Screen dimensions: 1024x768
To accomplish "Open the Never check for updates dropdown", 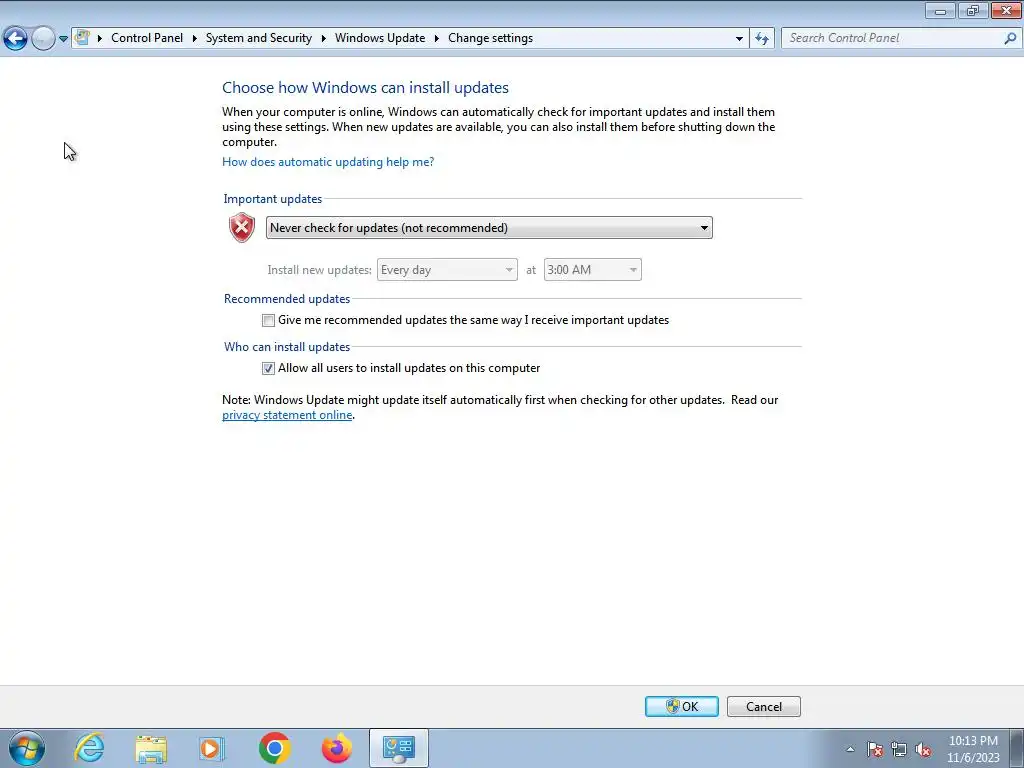I will (x=489, y=228).
